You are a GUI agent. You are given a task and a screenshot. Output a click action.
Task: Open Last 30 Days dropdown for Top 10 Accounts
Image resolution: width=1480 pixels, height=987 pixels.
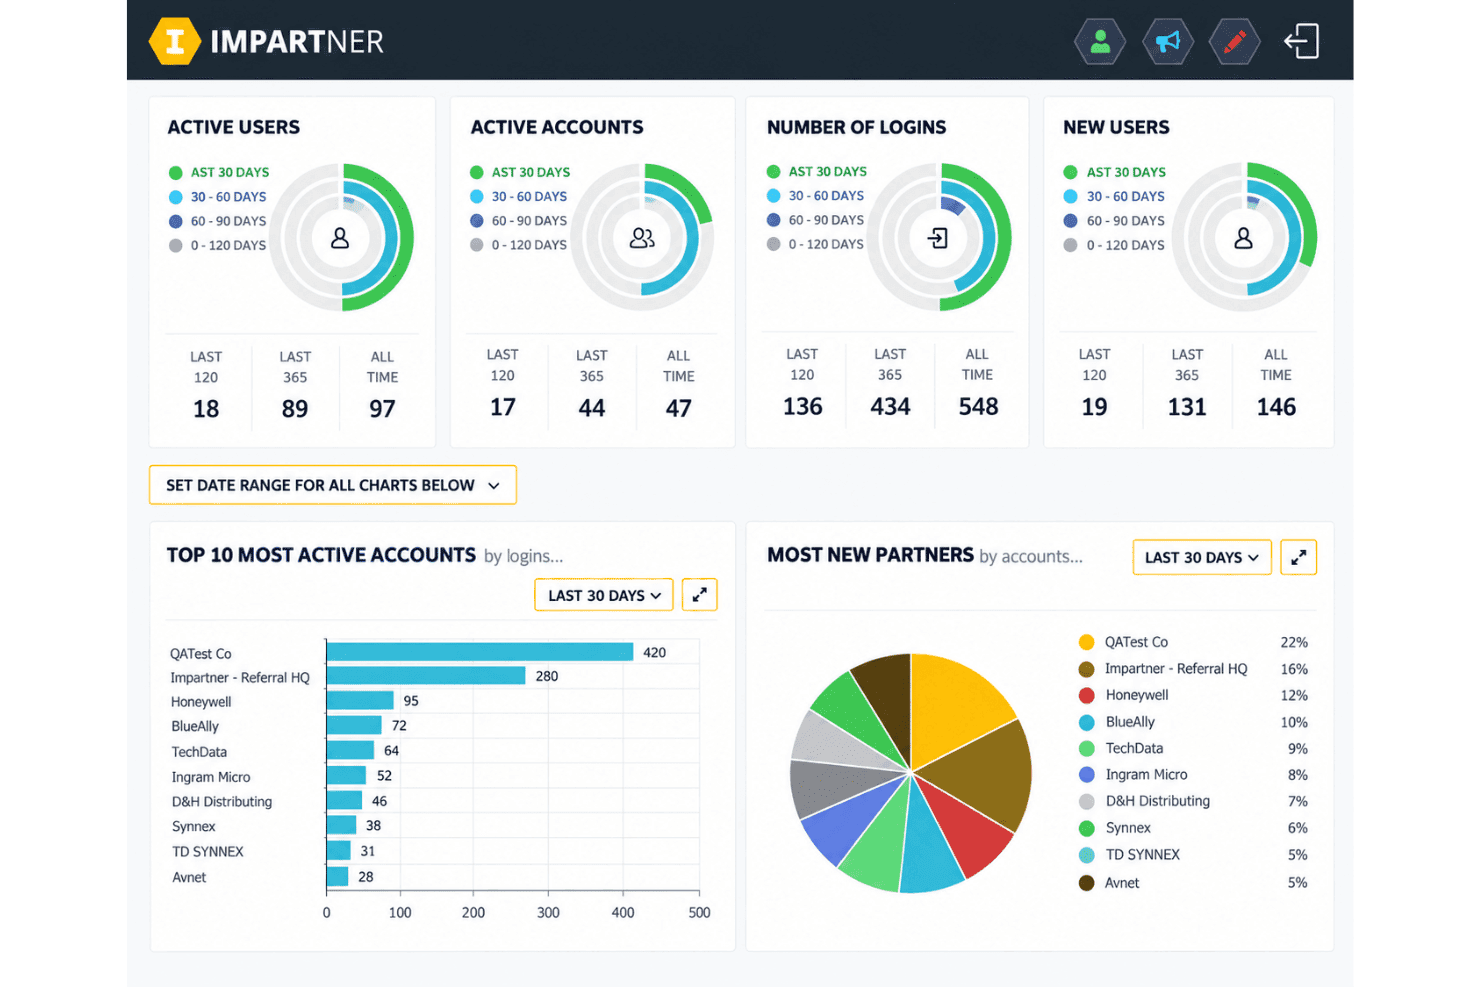[604, 595]
